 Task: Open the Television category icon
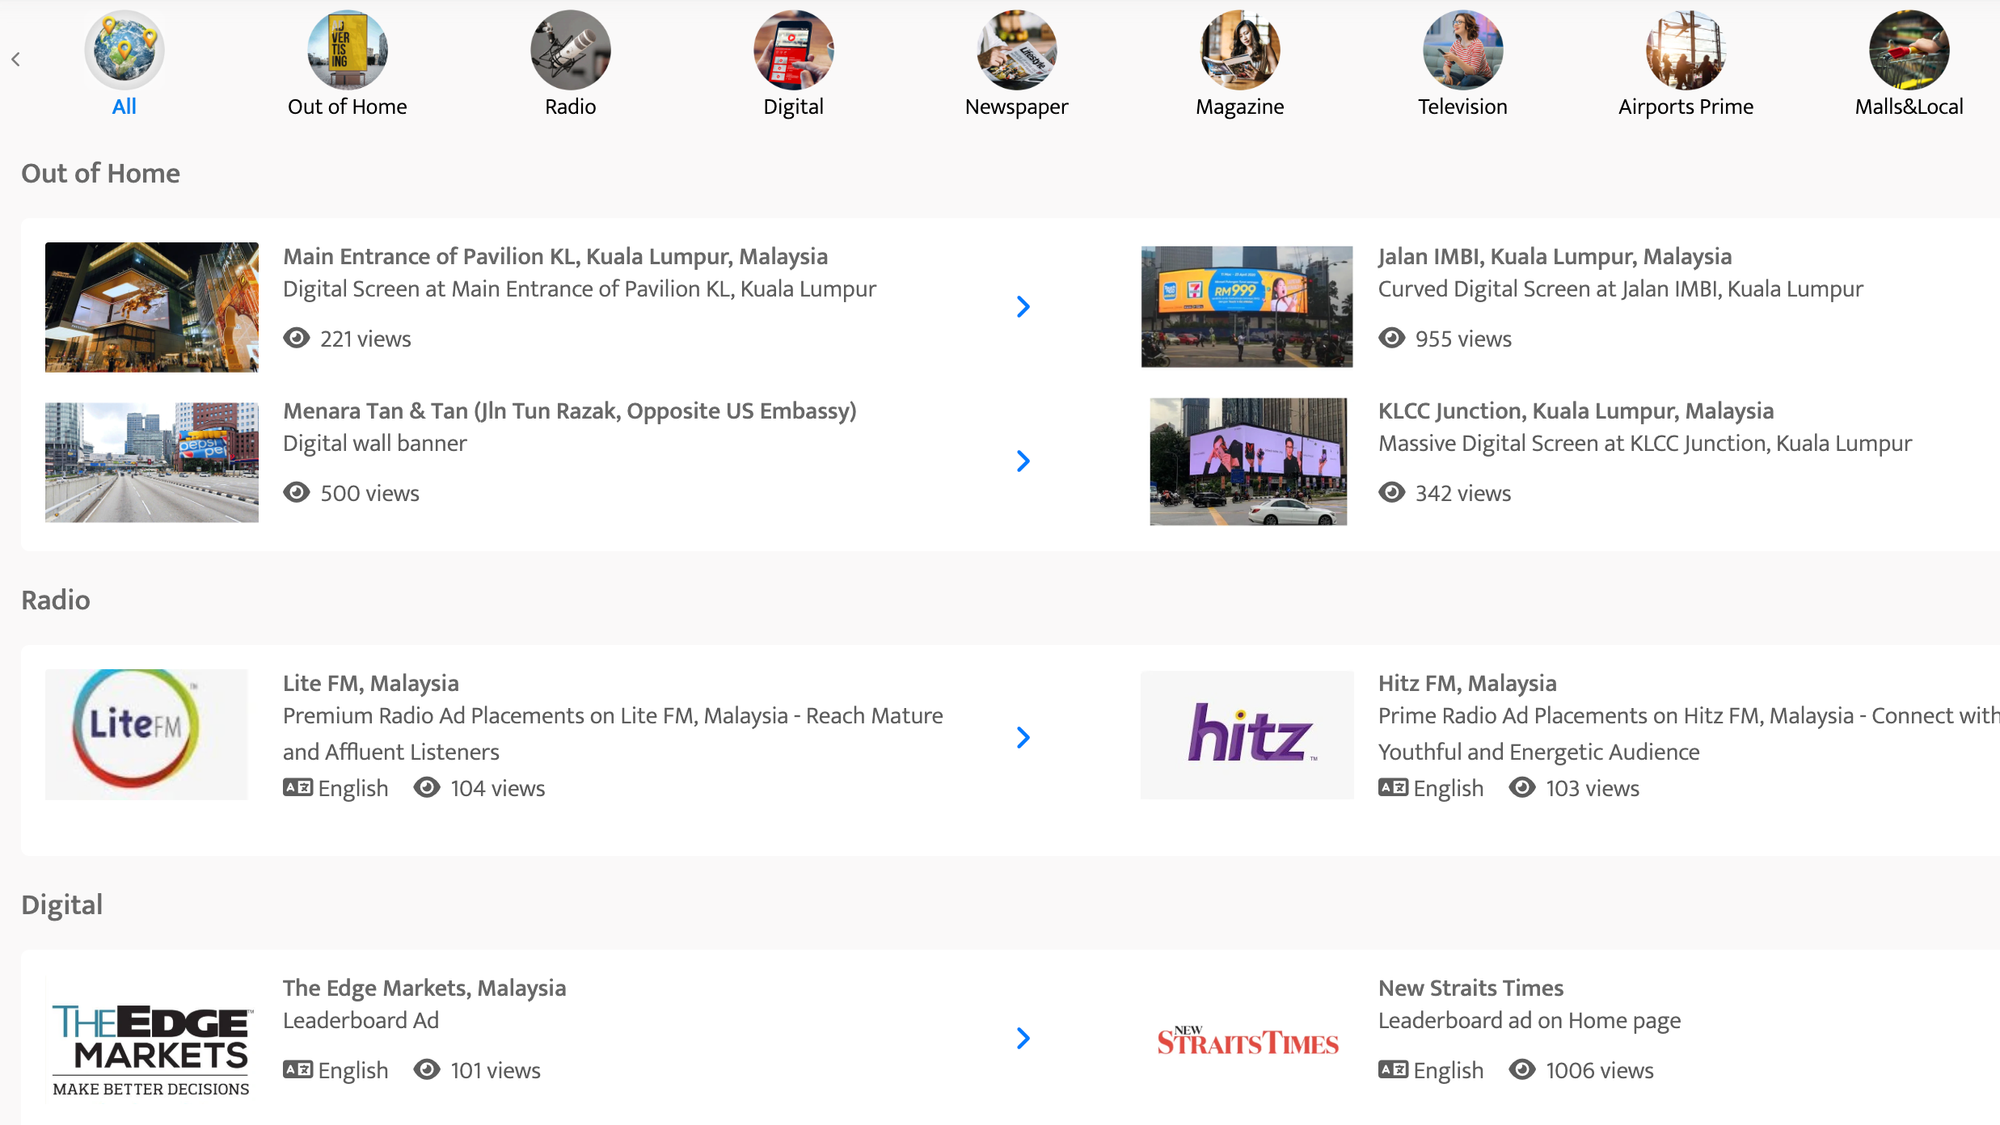click(x=1463, y=50)
